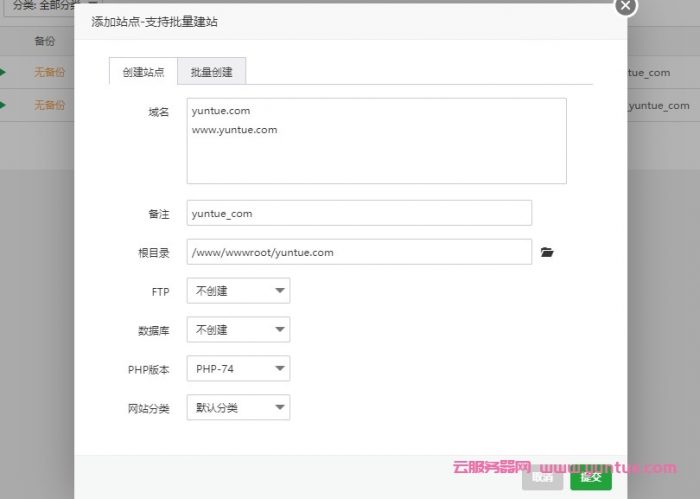The height and width of the screenshot is (499, 700).
Task: Open the 分类 filter dropdown behind the dialog
Action: point(50,6)
